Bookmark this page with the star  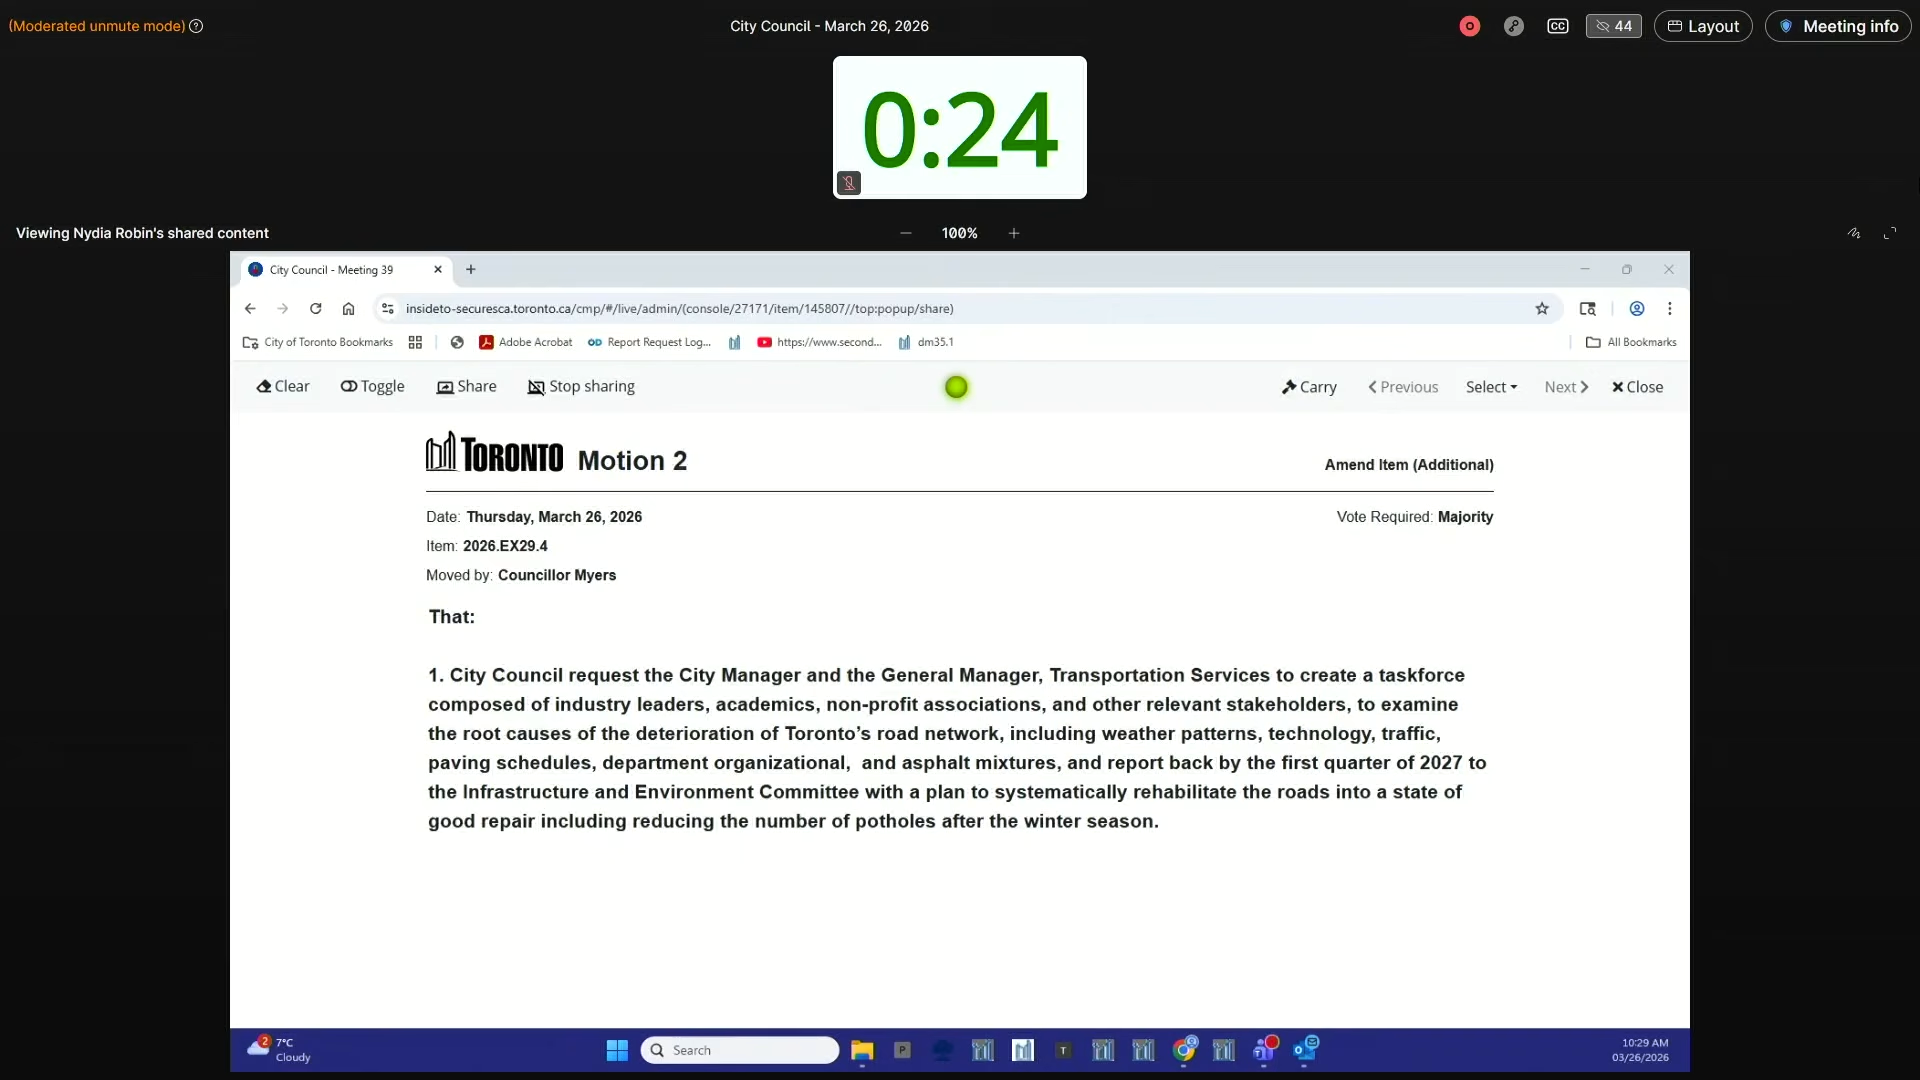(x=1542, y=309)
